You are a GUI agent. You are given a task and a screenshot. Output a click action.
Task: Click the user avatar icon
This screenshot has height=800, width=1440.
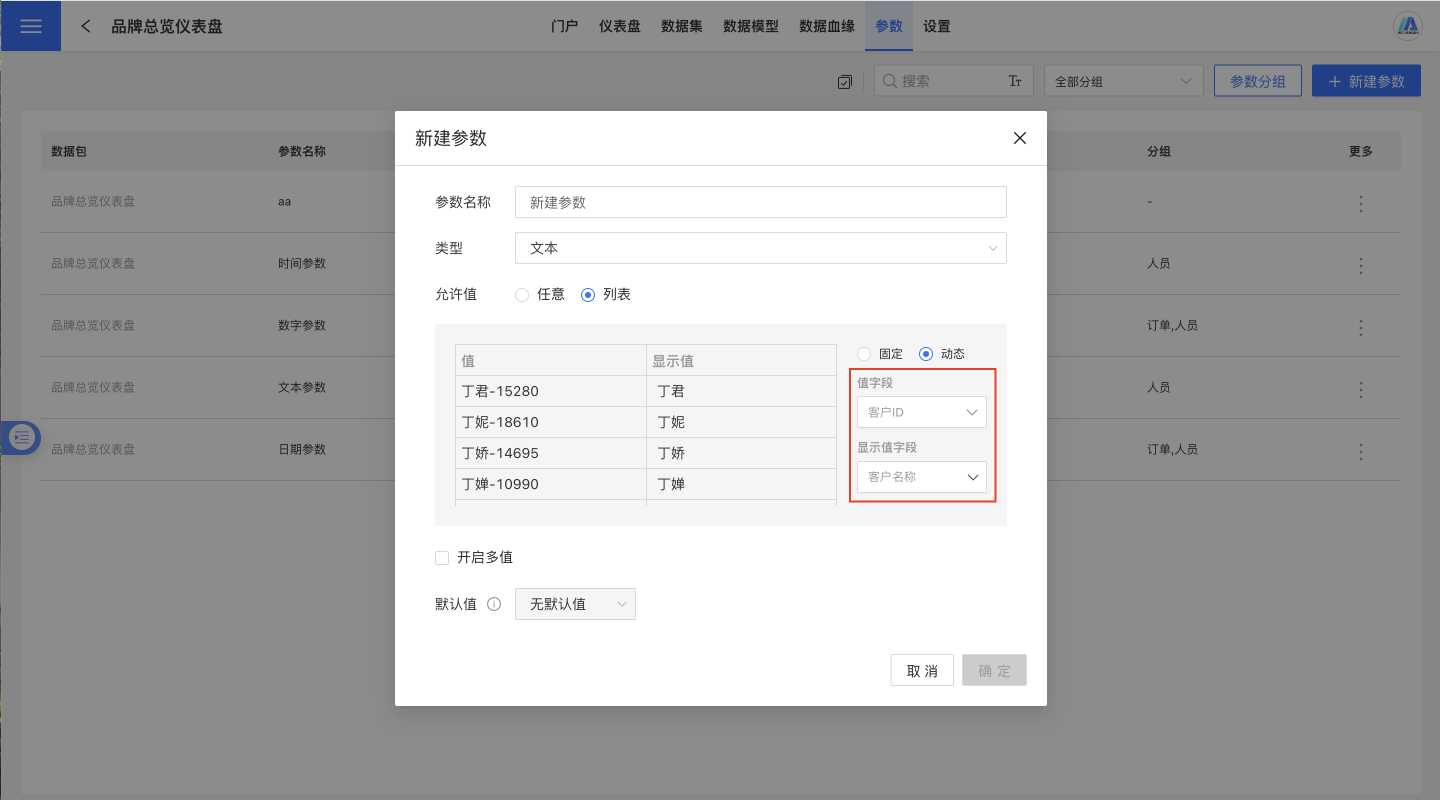click(x=1408, y=26)
